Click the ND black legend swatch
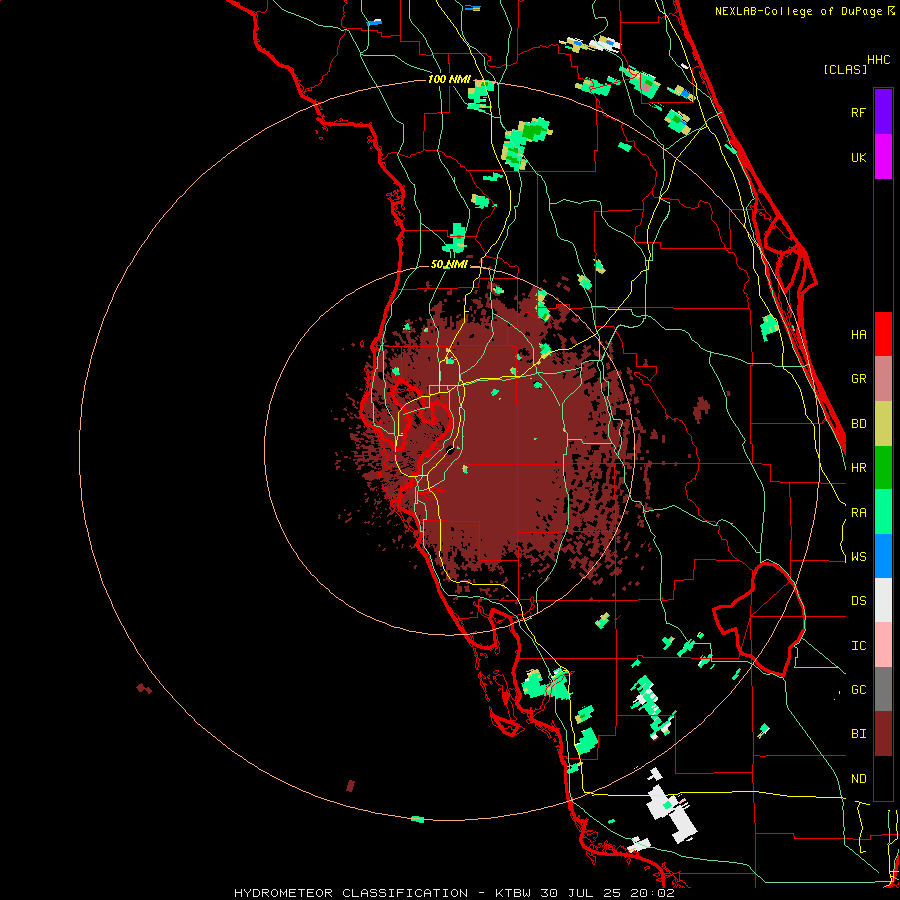Image resolution: width=900 pixels, height=900 pixels. [883, 778]
